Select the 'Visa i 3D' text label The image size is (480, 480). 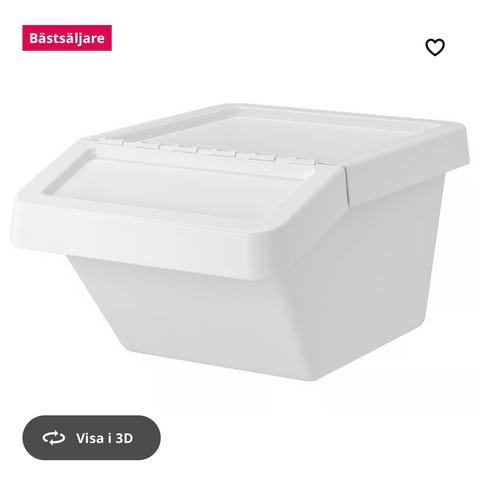pos(104,438)
